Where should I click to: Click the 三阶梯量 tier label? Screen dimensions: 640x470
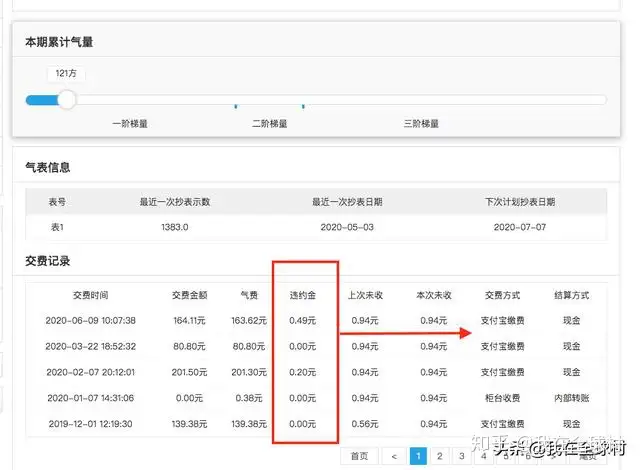pos(421,124)
